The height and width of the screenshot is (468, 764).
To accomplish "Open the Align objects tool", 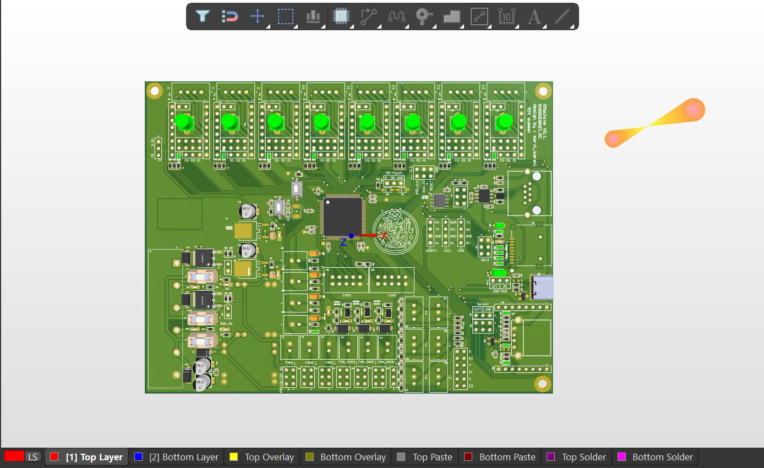I will 313,17.
